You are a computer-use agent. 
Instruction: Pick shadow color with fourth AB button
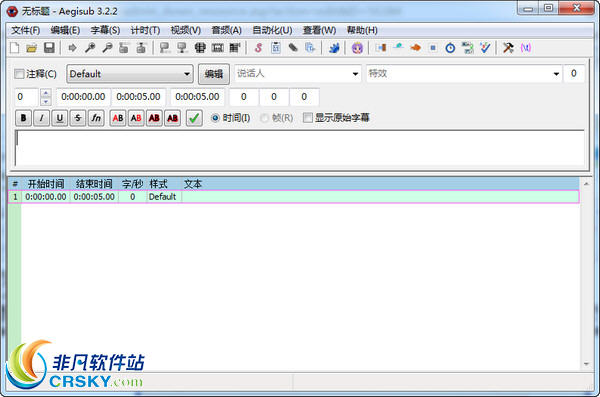173,118
